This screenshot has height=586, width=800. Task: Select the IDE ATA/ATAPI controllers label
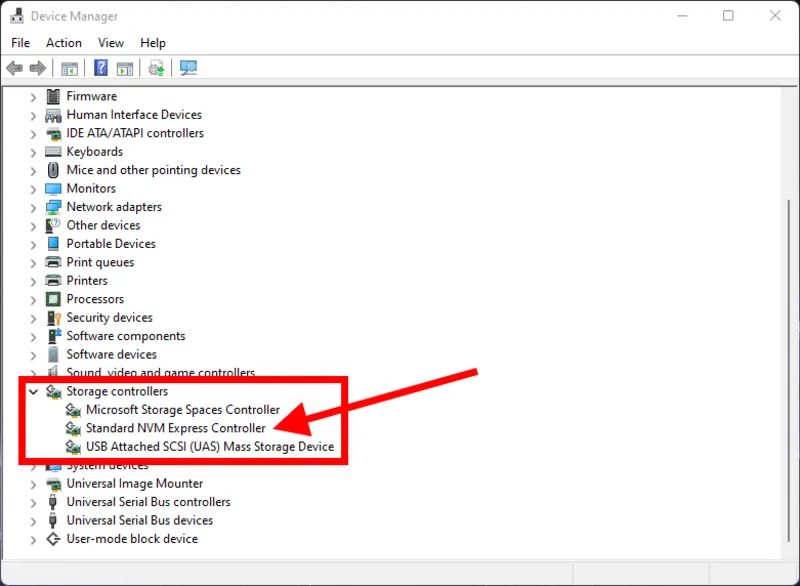135,133
